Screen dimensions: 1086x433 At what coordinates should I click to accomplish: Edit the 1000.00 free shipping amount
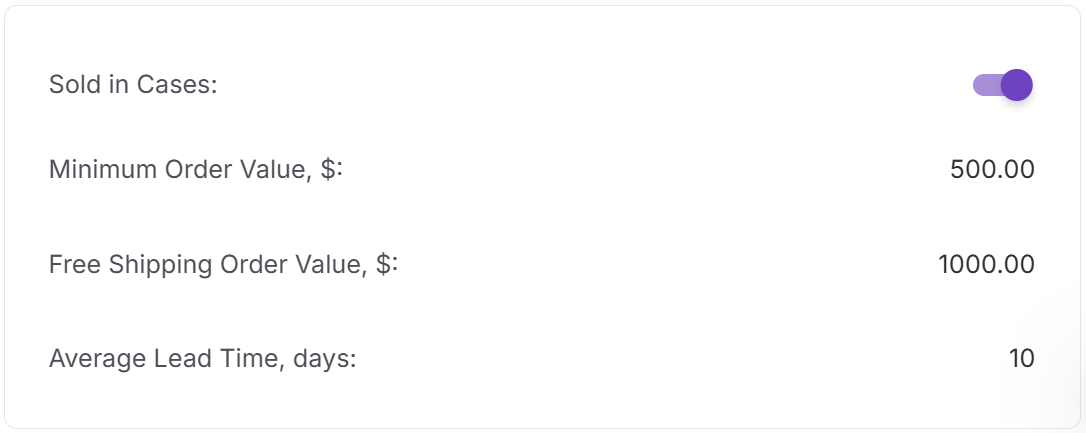(x=986, y=265)
